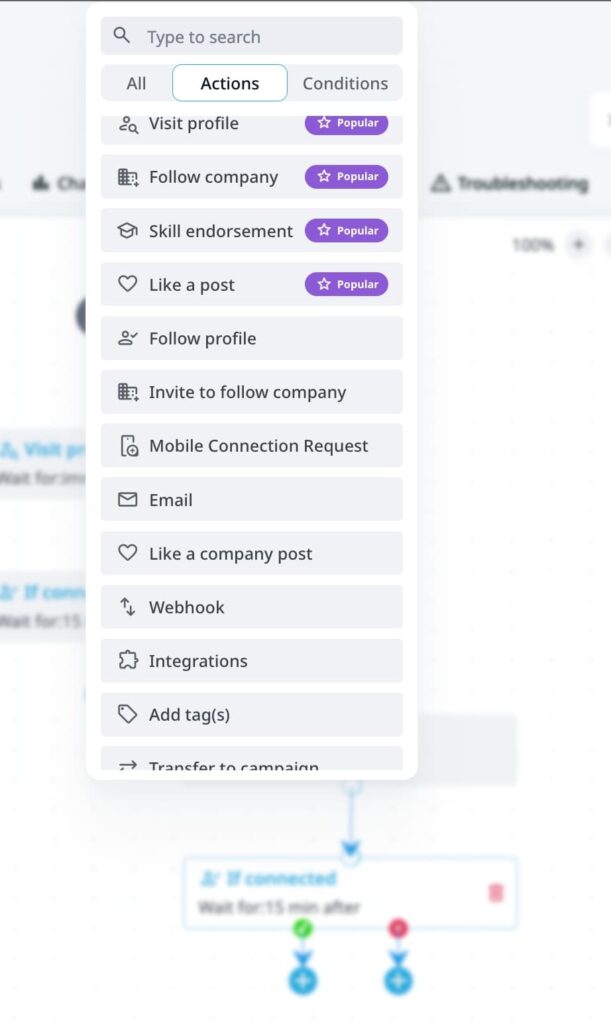
Task: Choose the Skill endorsement graduation cap icon
Action: (x=128, y=230)
